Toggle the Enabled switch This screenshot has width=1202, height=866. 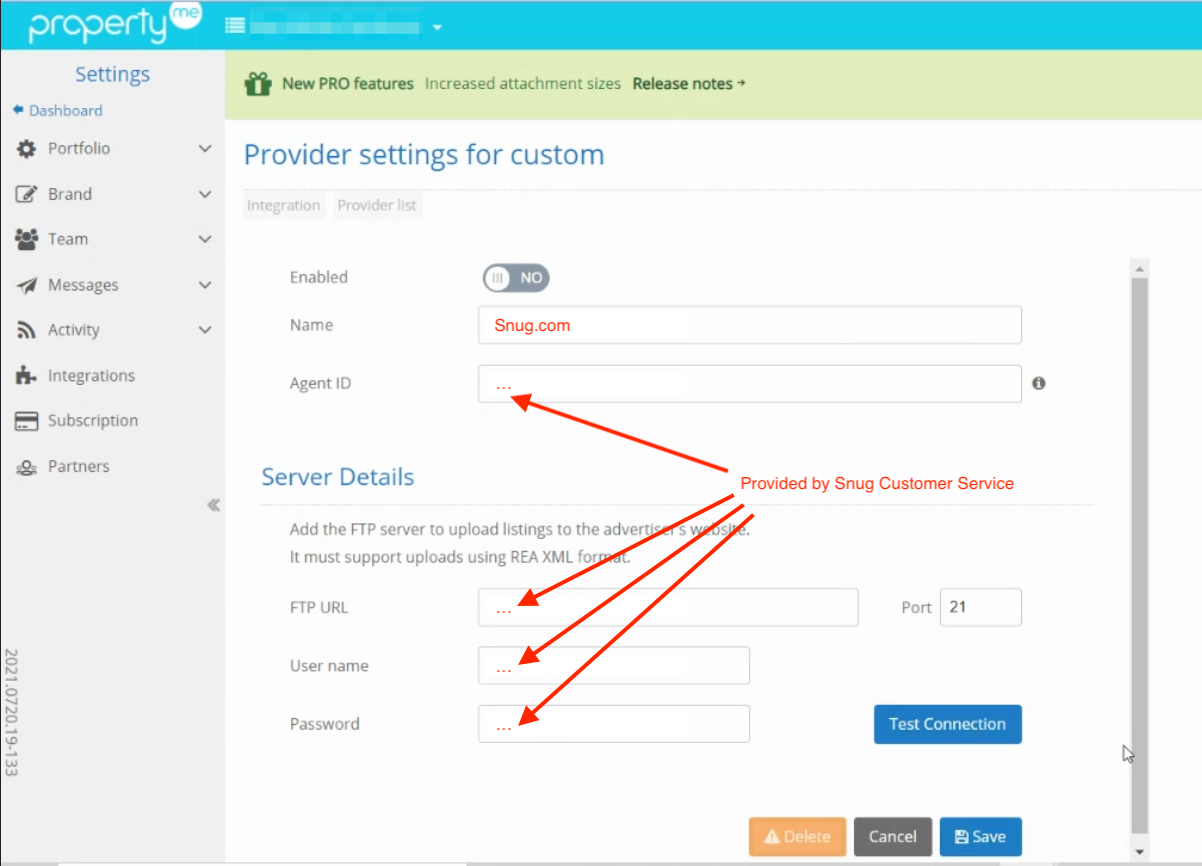516,278
